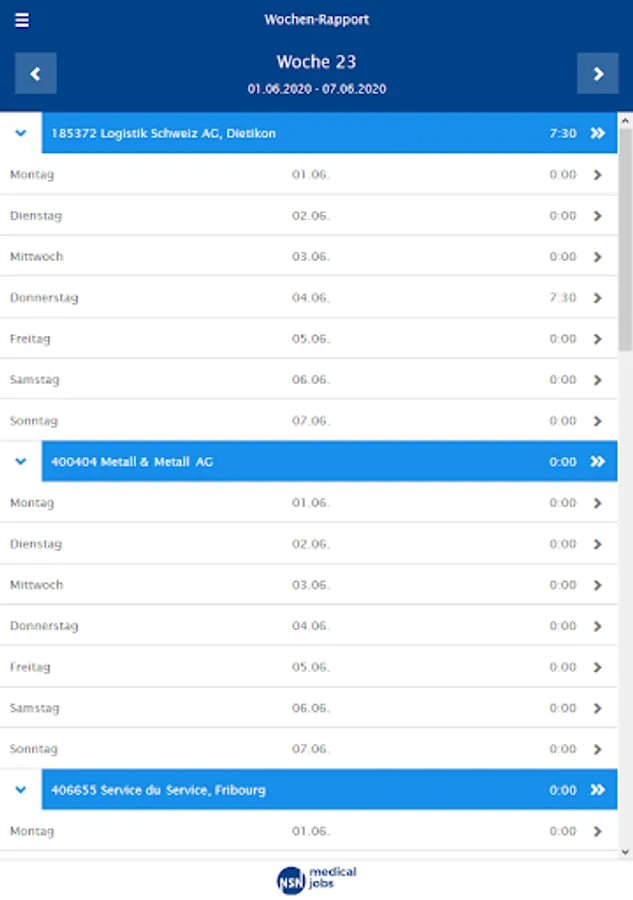Collapse the Metall & Metall AG section

21,462
